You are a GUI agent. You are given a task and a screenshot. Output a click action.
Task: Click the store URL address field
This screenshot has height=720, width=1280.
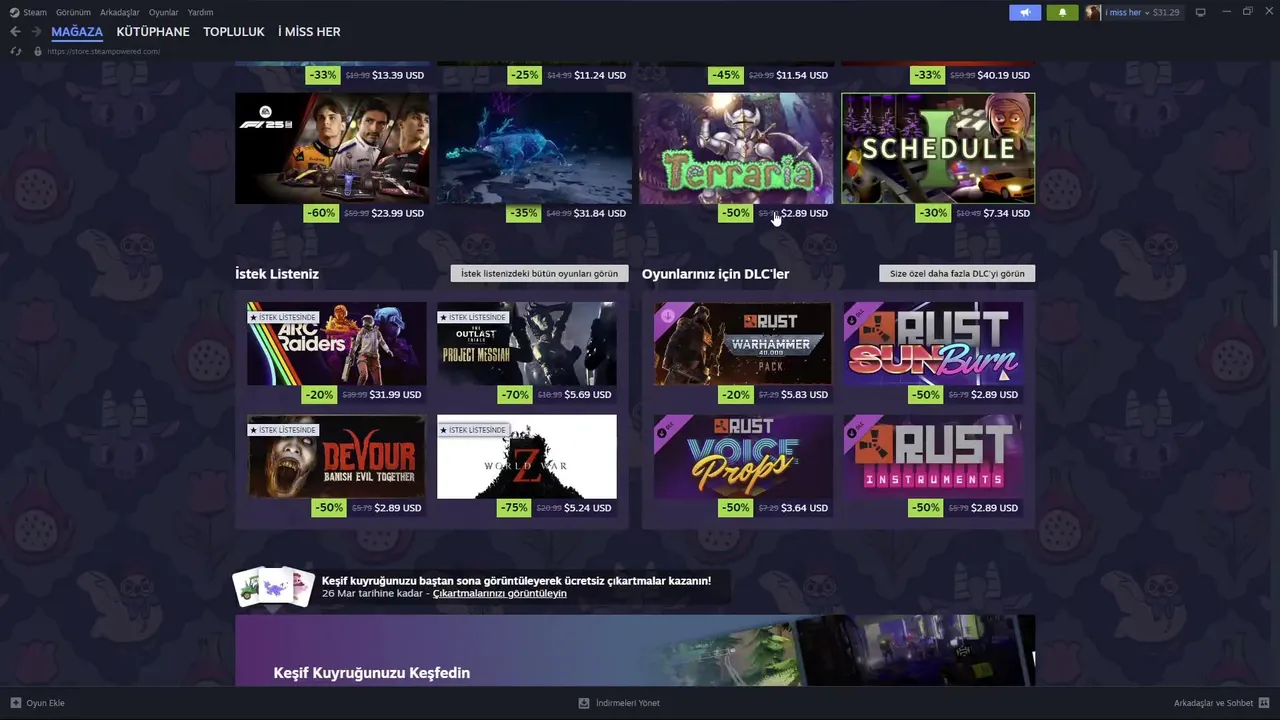(x=104, y=51)
